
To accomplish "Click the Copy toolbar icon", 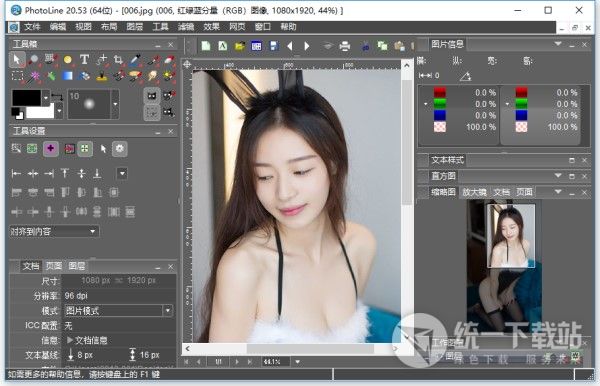I will 382,46.
